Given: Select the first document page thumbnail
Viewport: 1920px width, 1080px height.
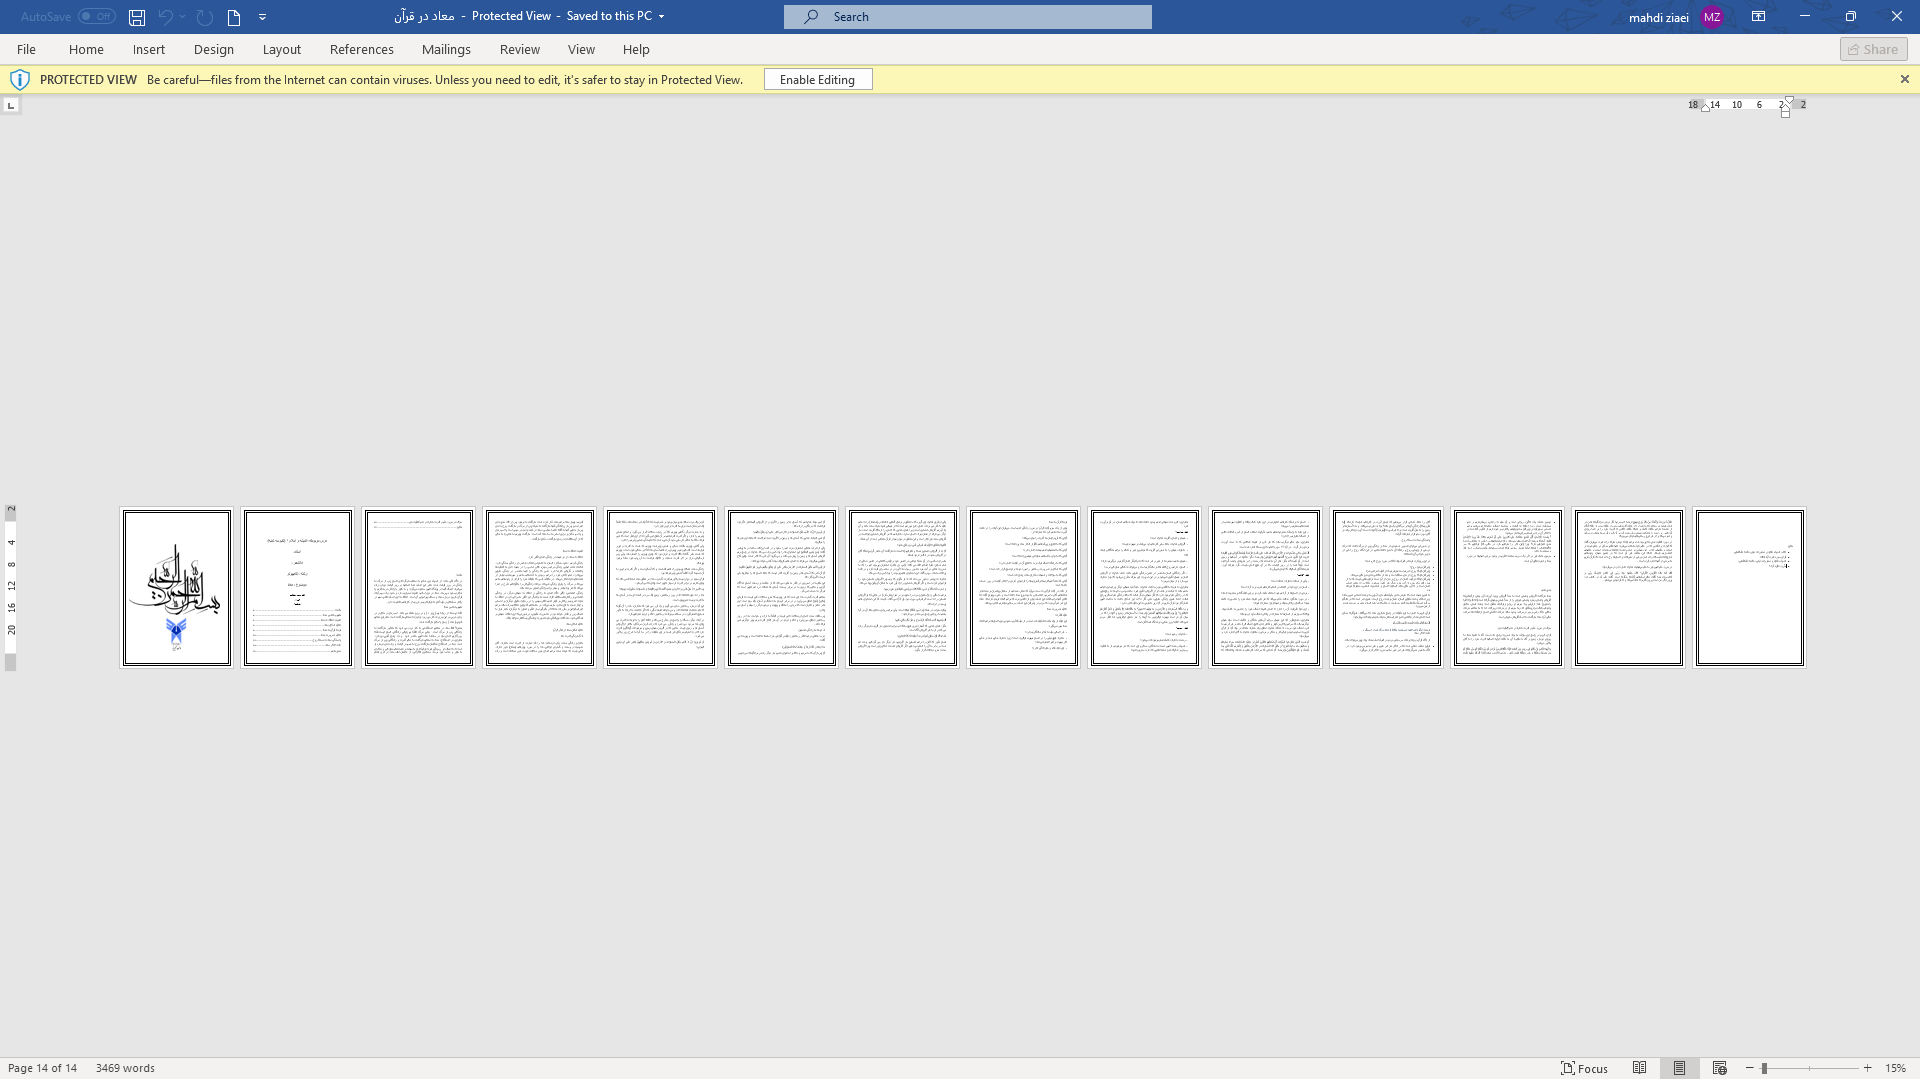Looking at the screenshot, I should [x=177, y=587].
